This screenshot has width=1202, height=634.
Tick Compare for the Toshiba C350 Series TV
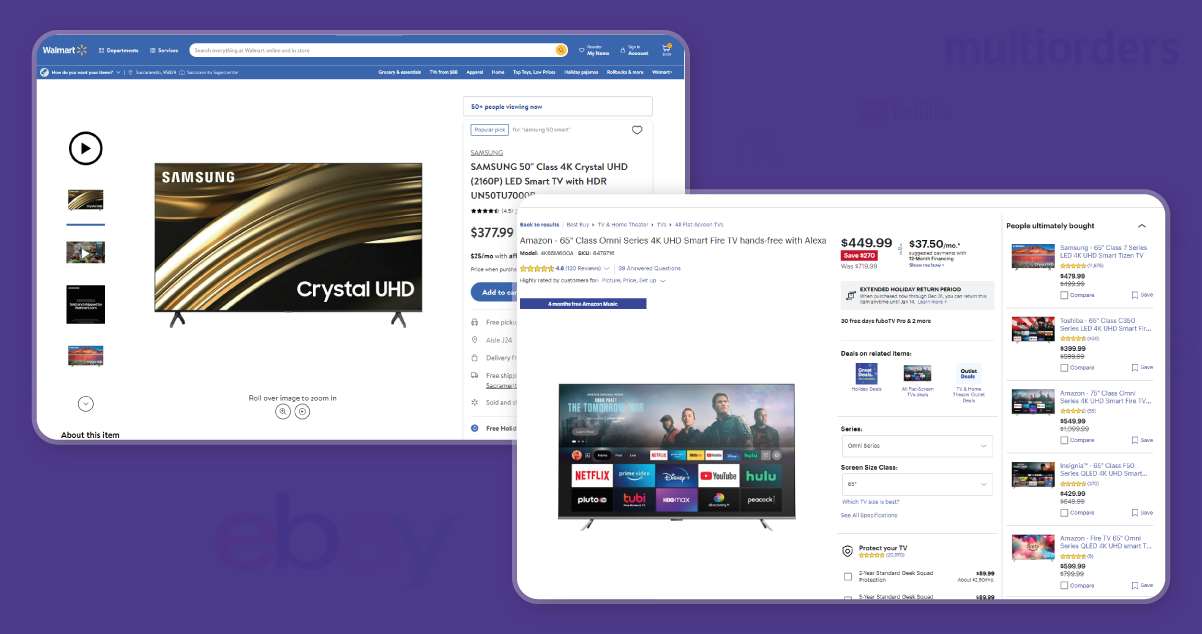pos(1064,368)
